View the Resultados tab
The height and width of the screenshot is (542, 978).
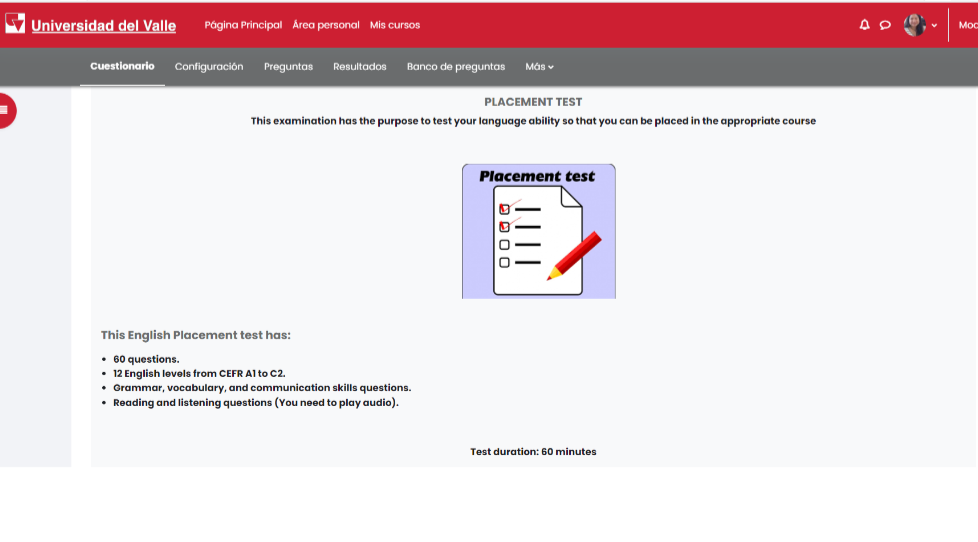359,67
